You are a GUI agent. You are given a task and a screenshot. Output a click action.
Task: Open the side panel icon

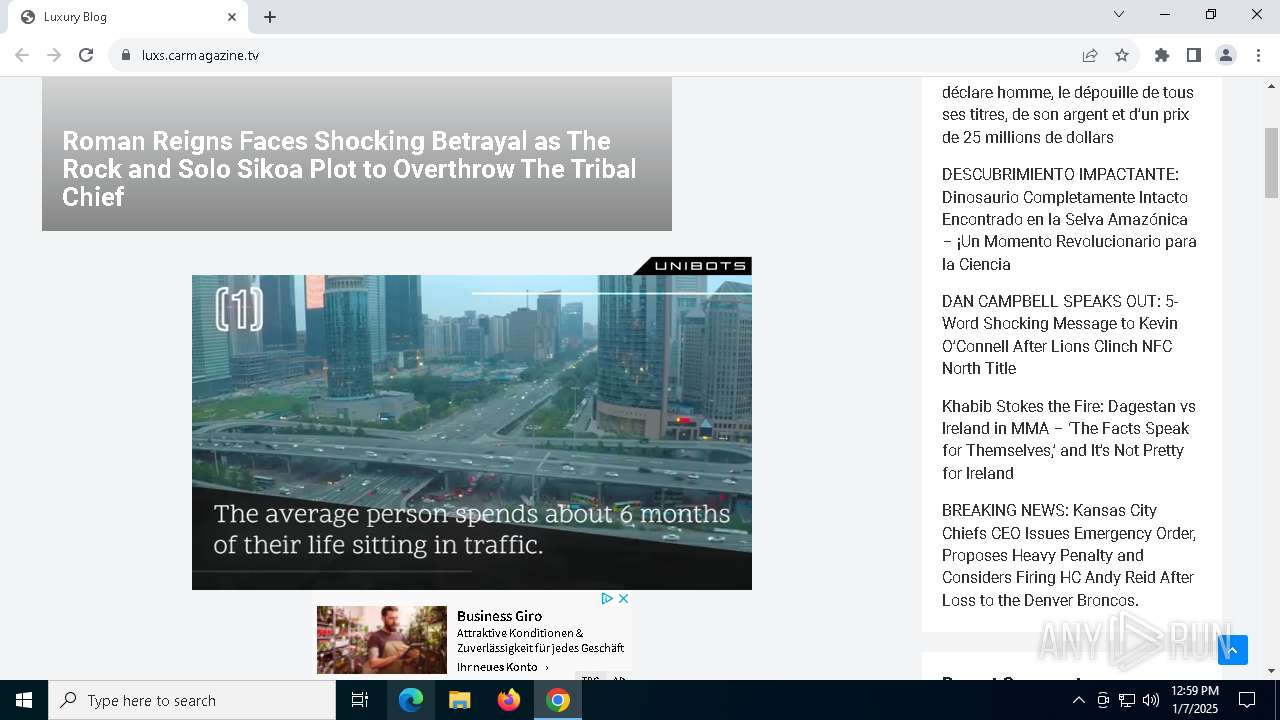coord(1194,55)
